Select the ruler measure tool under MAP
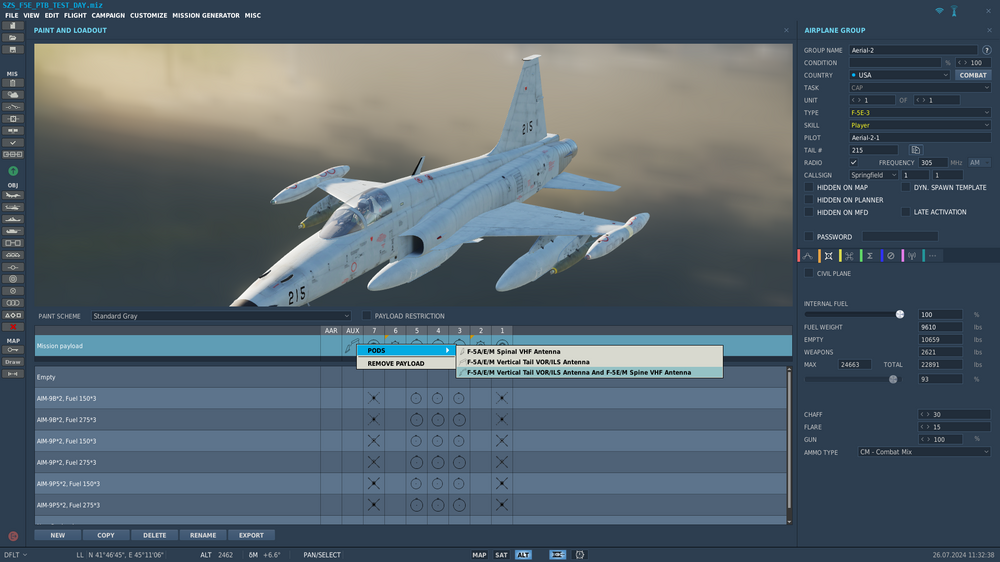The width and height of the screenshot is (1000, 562). pos(12,374)
